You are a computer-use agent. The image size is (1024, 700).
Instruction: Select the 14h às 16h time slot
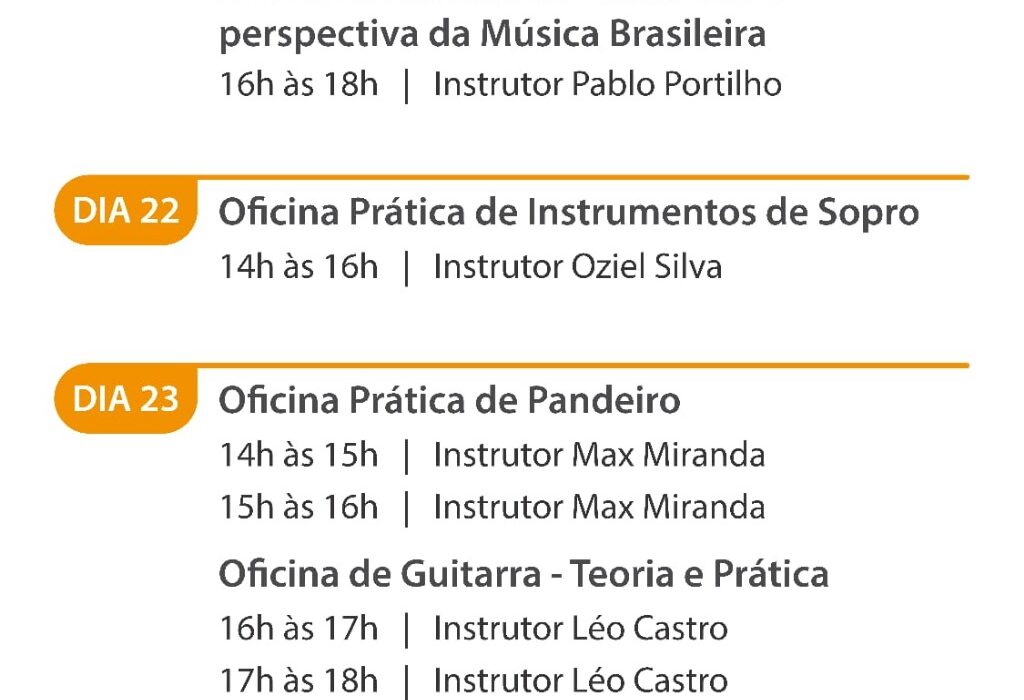tap(299, 267)
